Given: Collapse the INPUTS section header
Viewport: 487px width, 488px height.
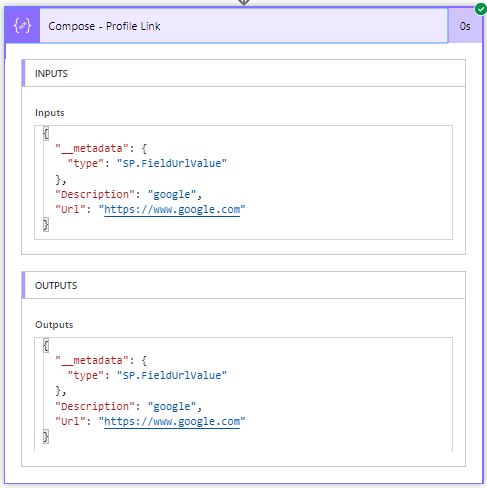Looking at the screenshot, I should [244, 73].
